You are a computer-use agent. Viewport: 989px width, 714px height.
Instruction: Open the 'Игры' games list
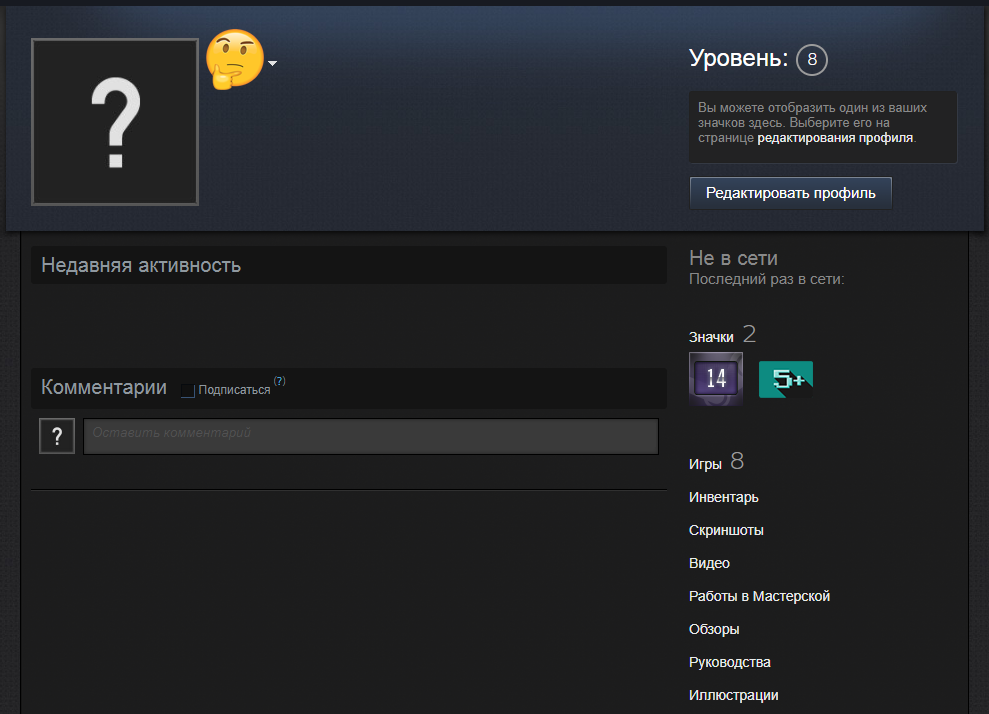click(x=705, y=464)
